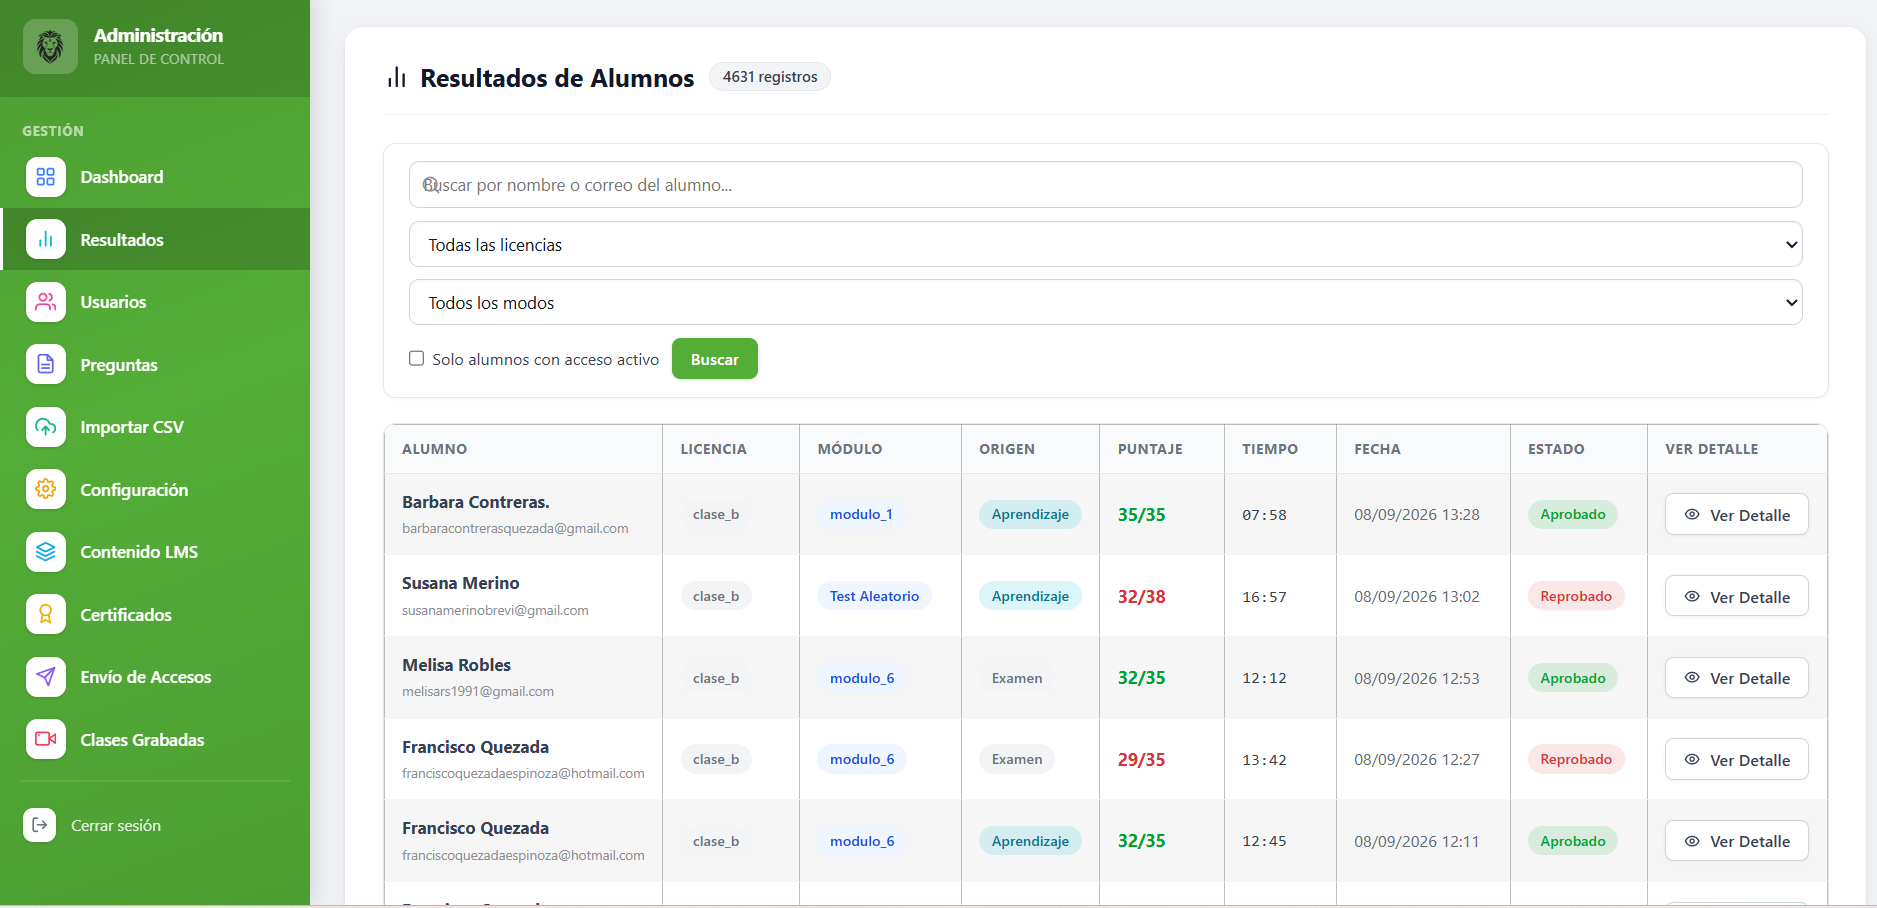
Task: Click the magnifier icon in search field
Action: [x=430, y=185]
